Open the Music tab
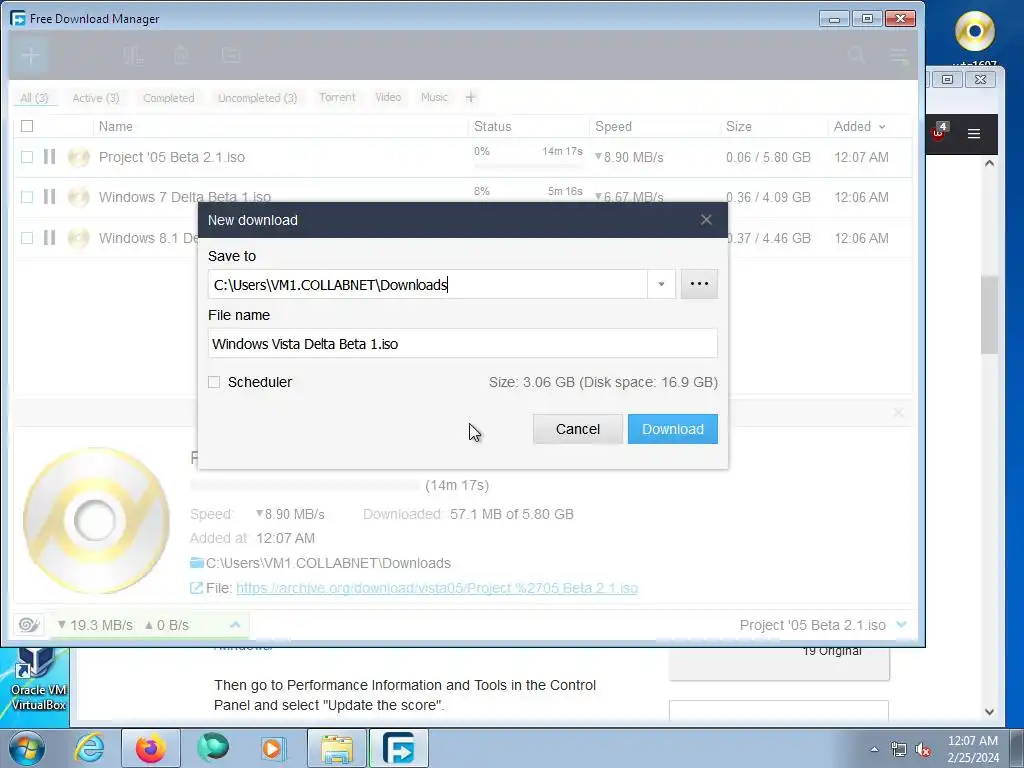 pyautogui.click(x=434, y=97)
